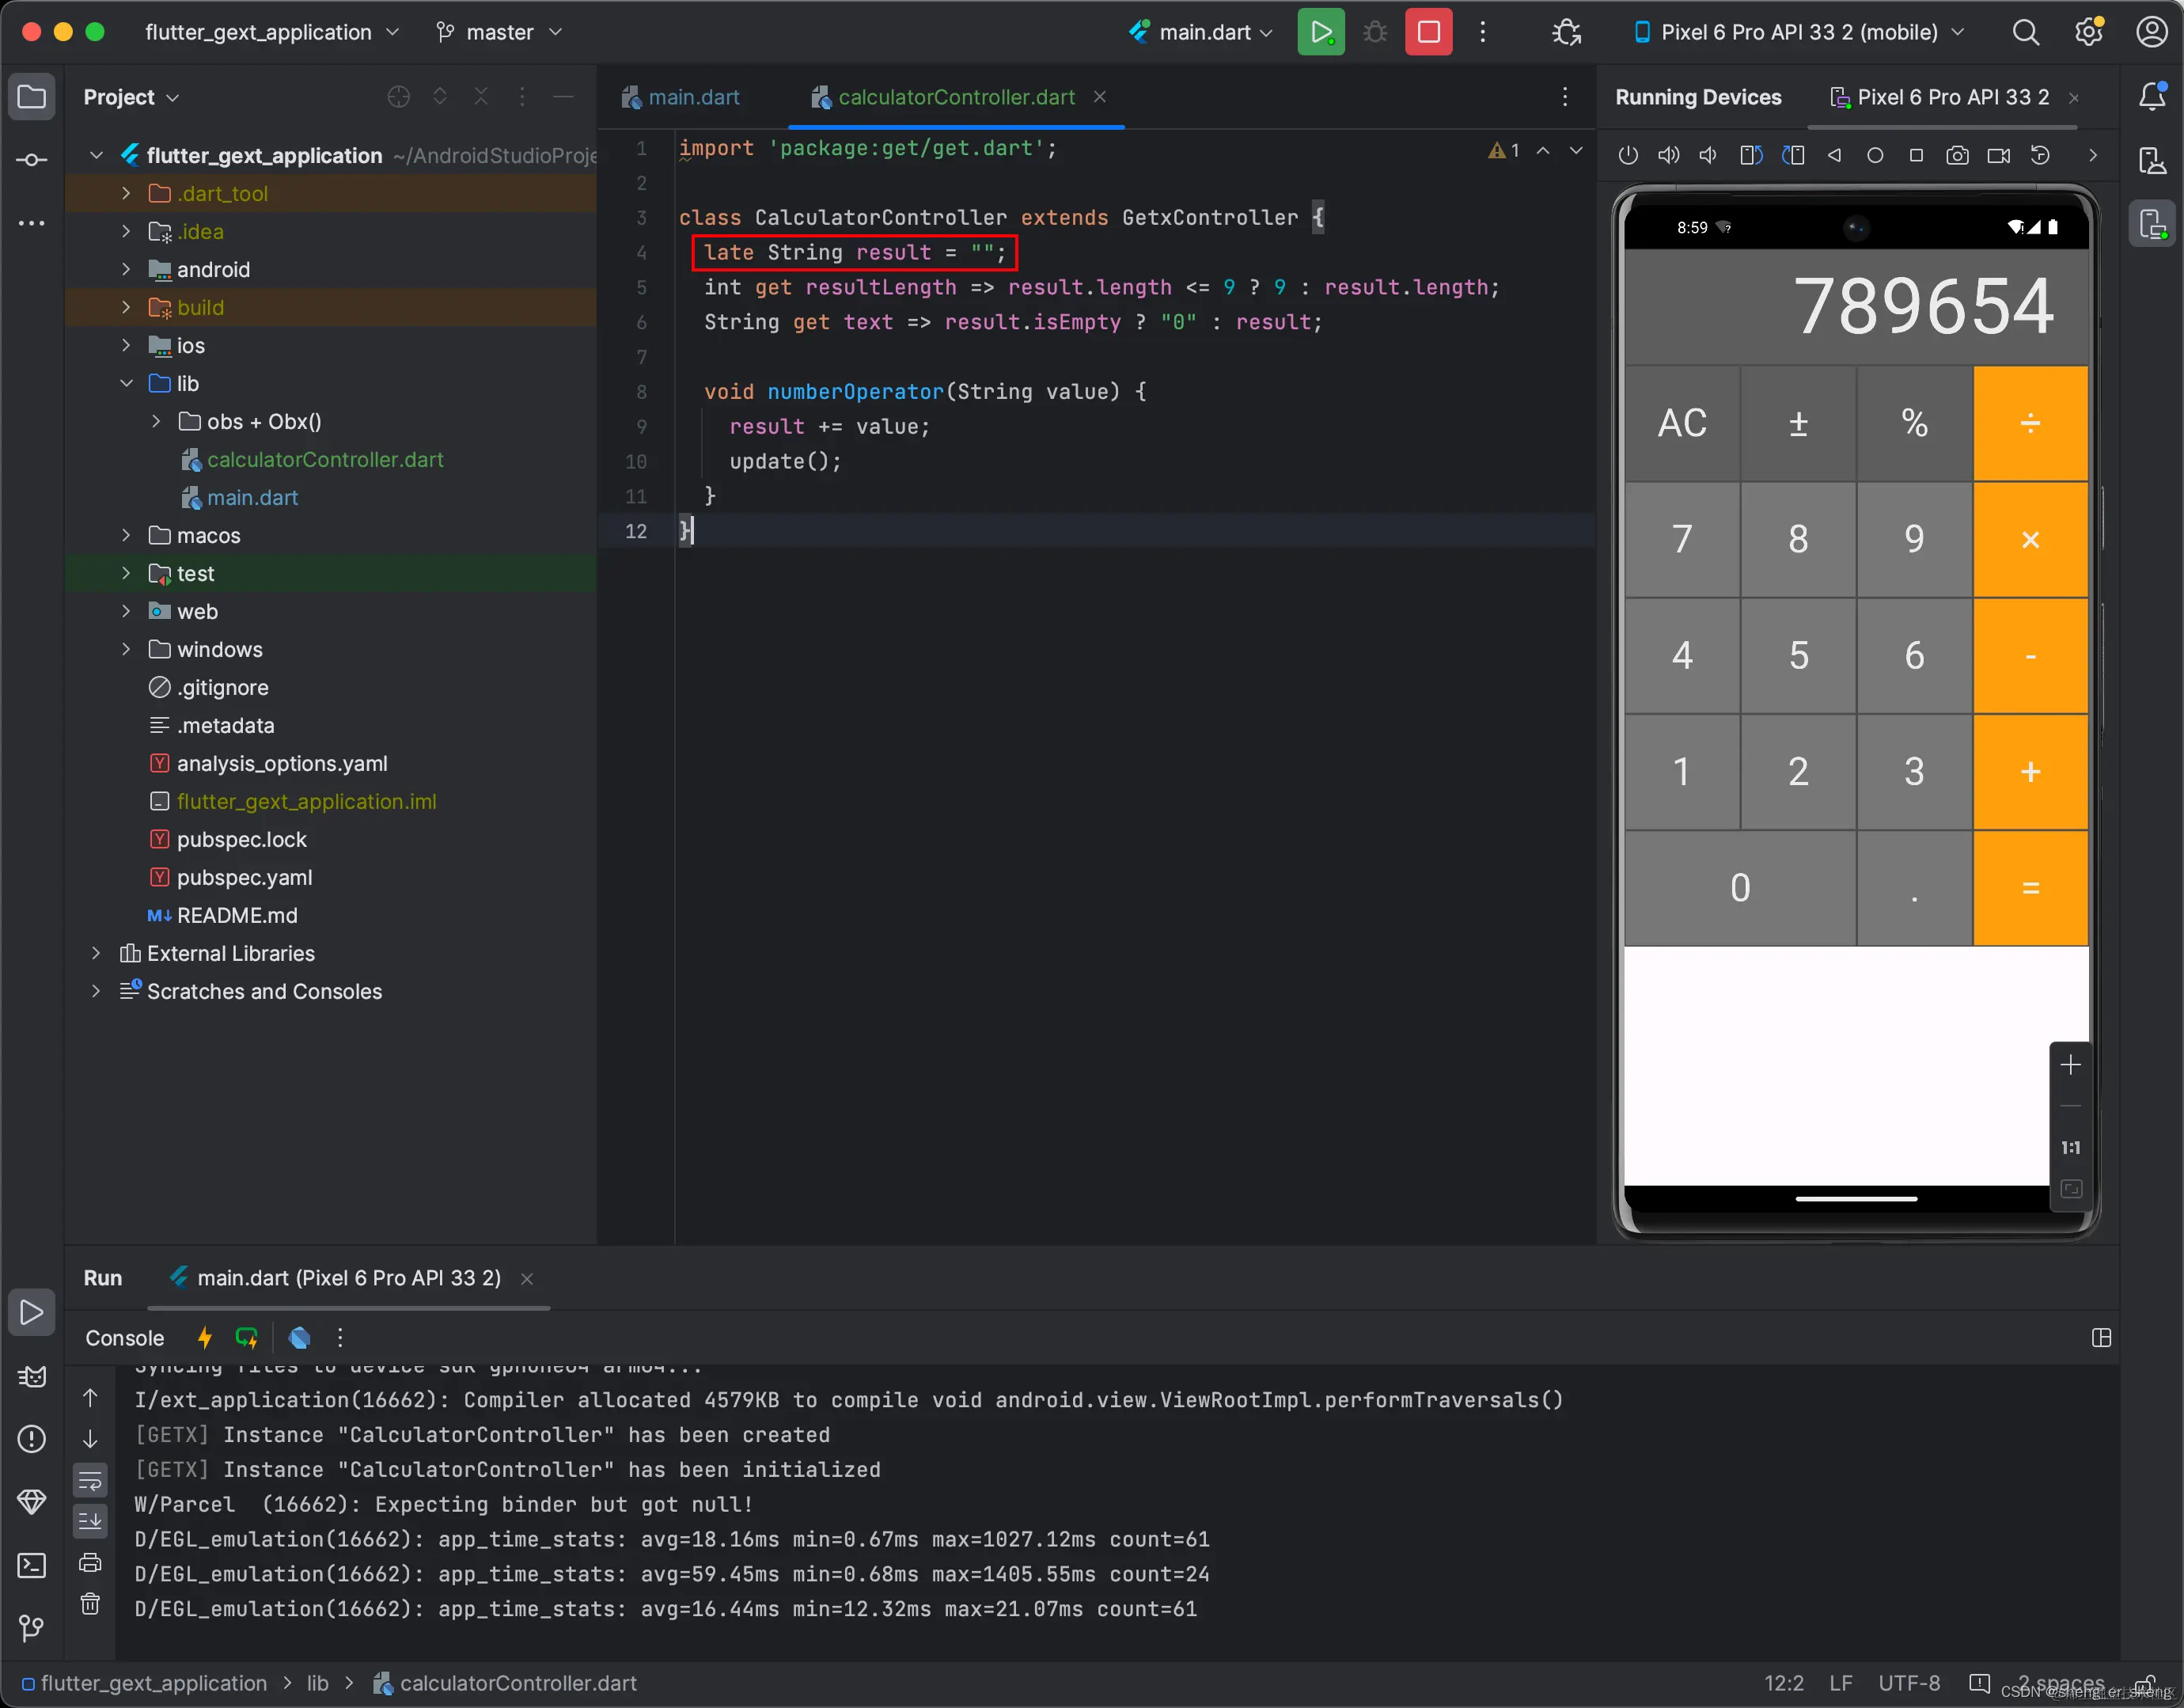
Task: Open the Terminal tool window icon
Action: coord(31,1565)
